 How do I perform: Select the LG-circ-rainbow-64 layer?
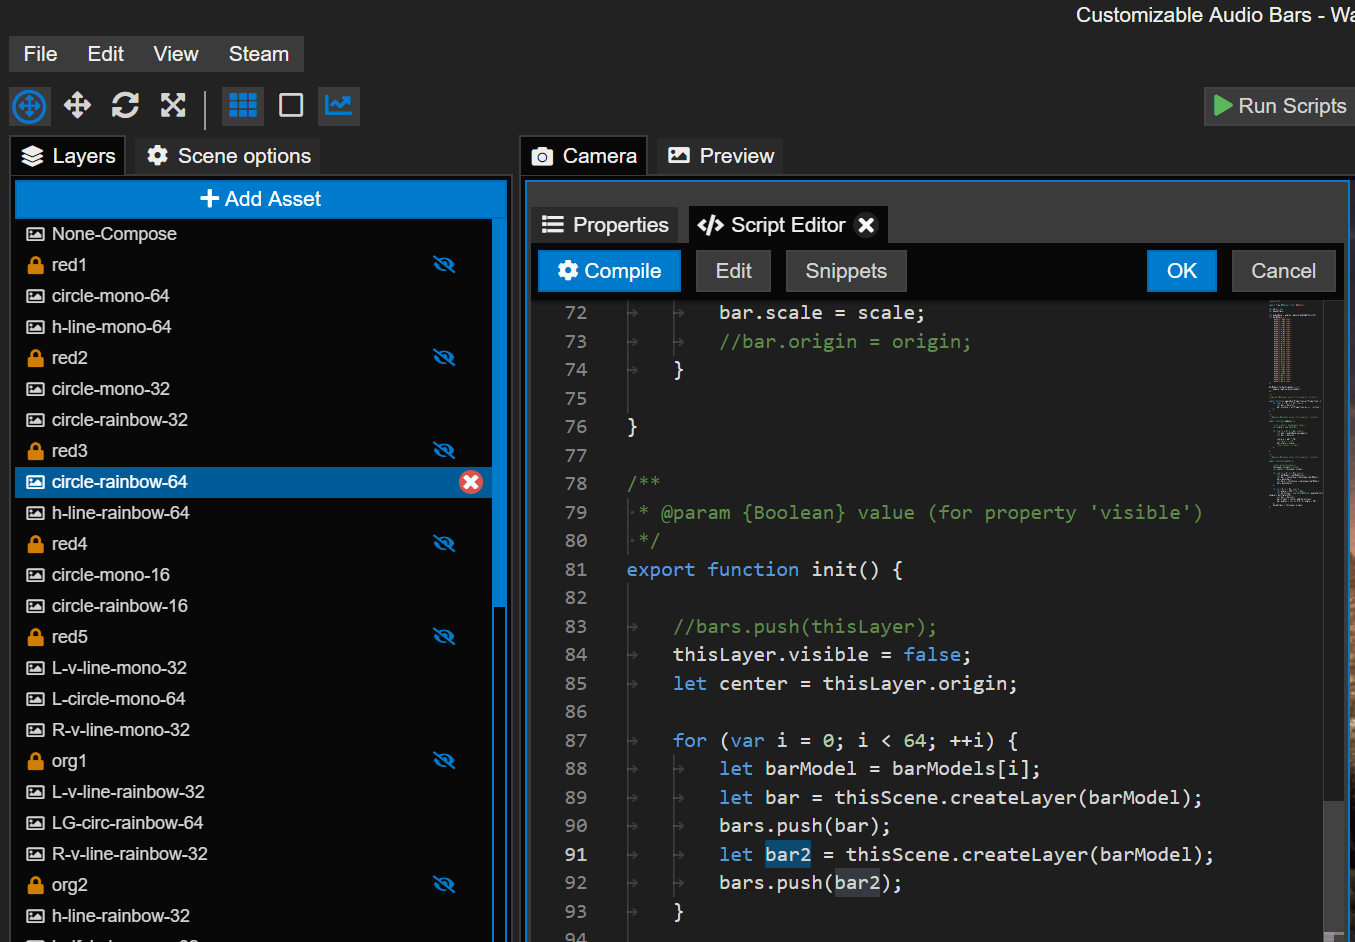tap(254, 823)
